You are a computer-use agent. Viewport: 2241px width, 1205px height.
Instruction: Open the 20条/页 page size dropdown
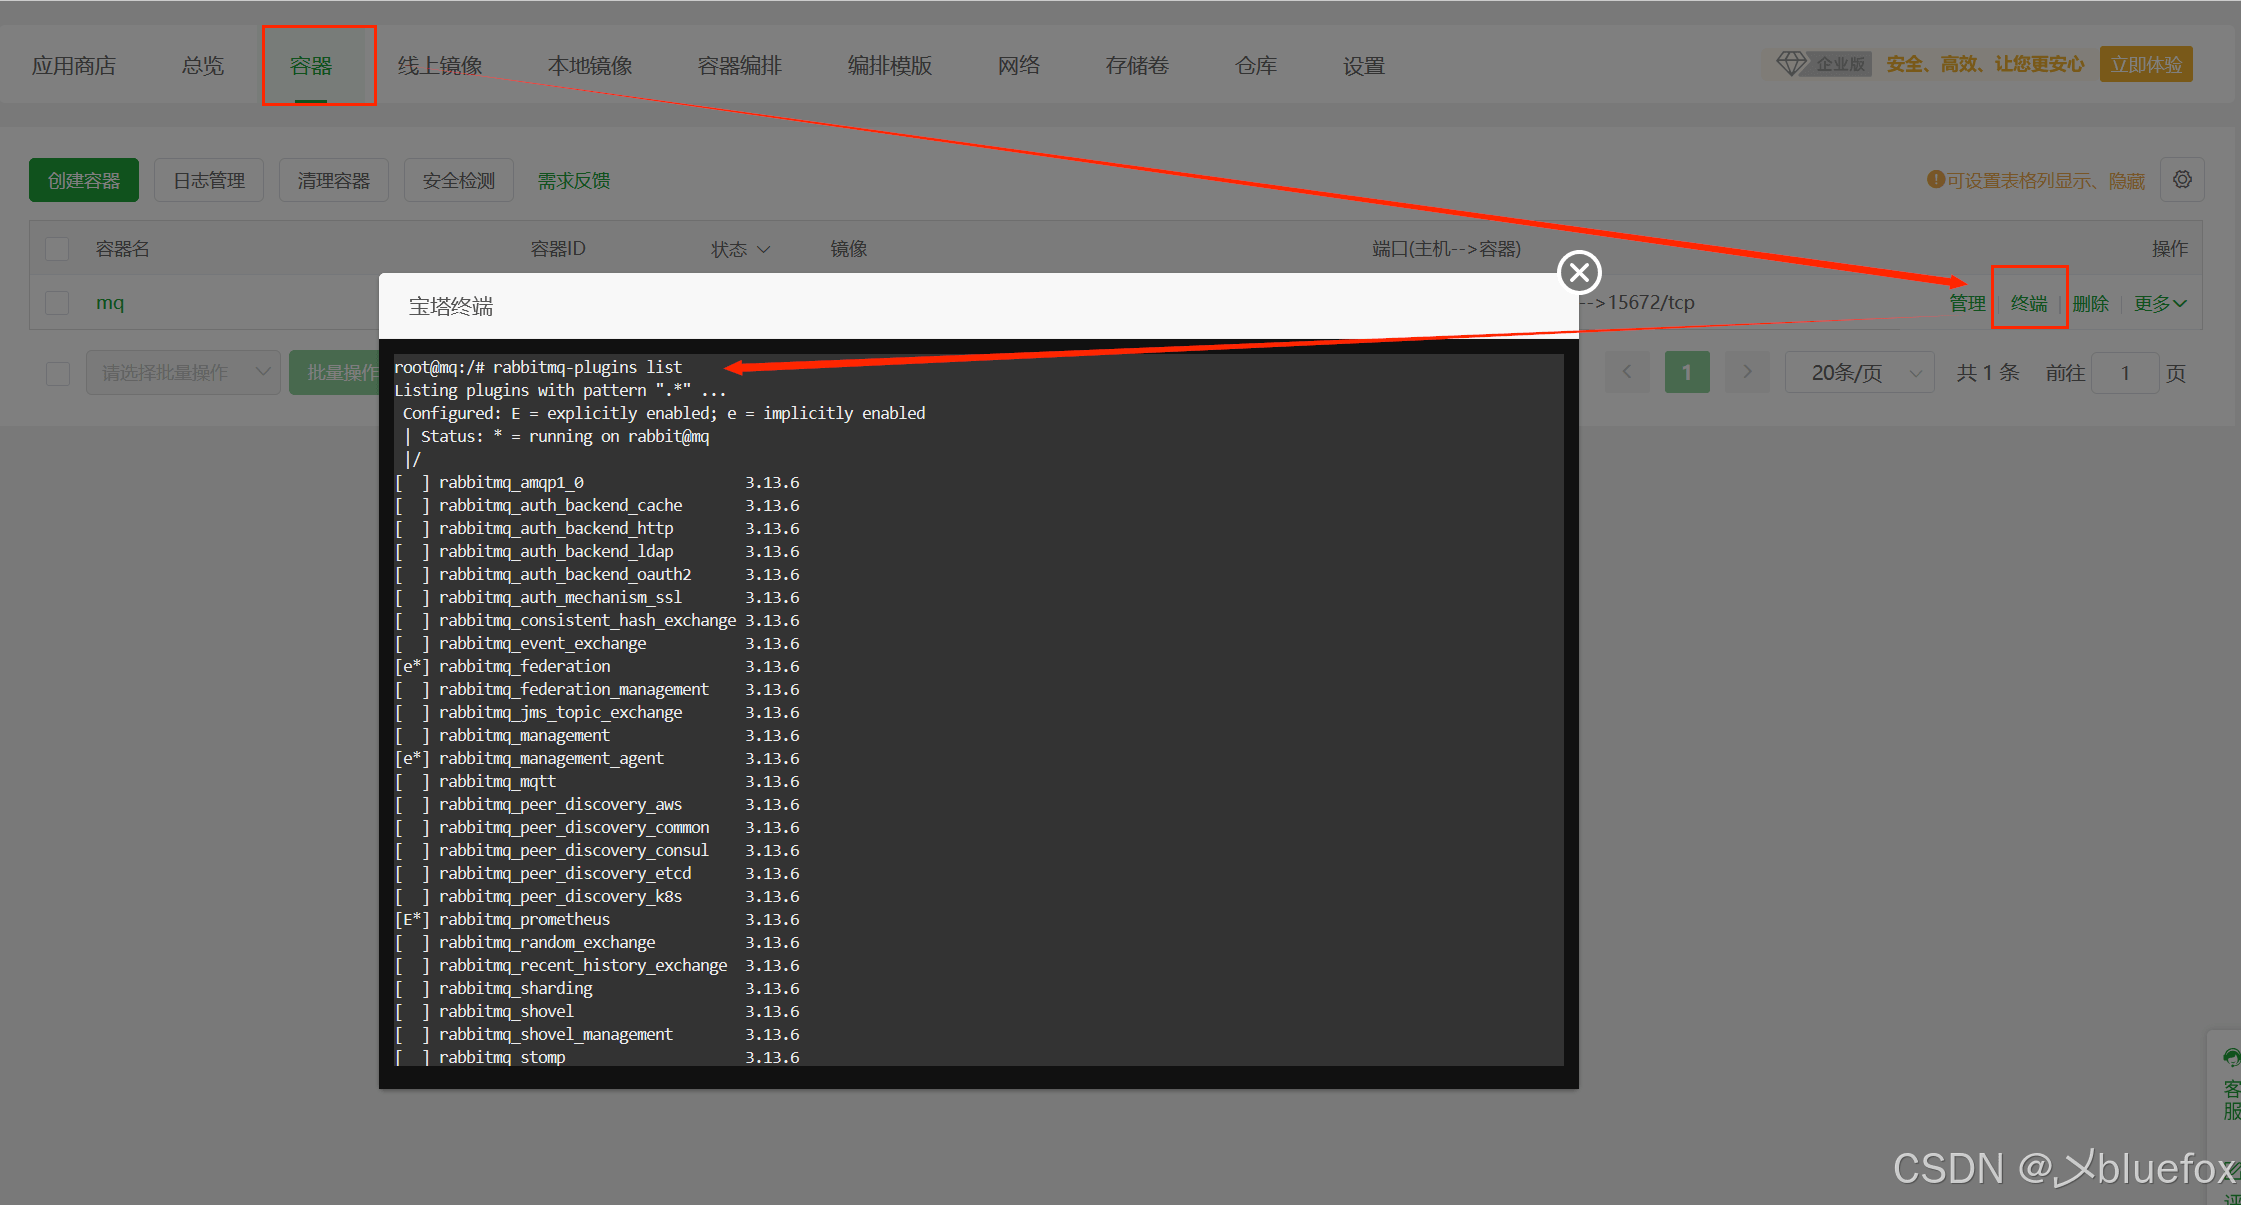(x=1860, y=373)
